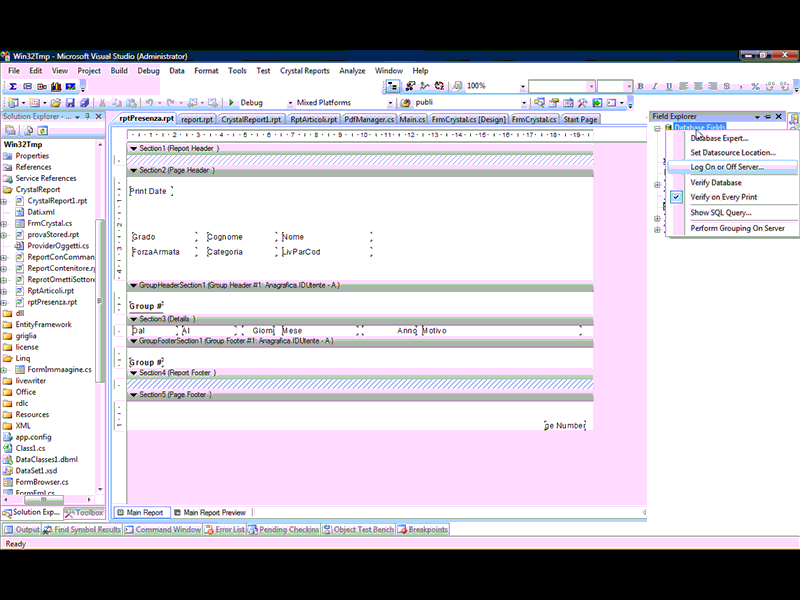Select DataClasses1.dbml in Solution Explorer
This screenshot has height=600, width=800.
pyautogui.click(x=46, y=460)
